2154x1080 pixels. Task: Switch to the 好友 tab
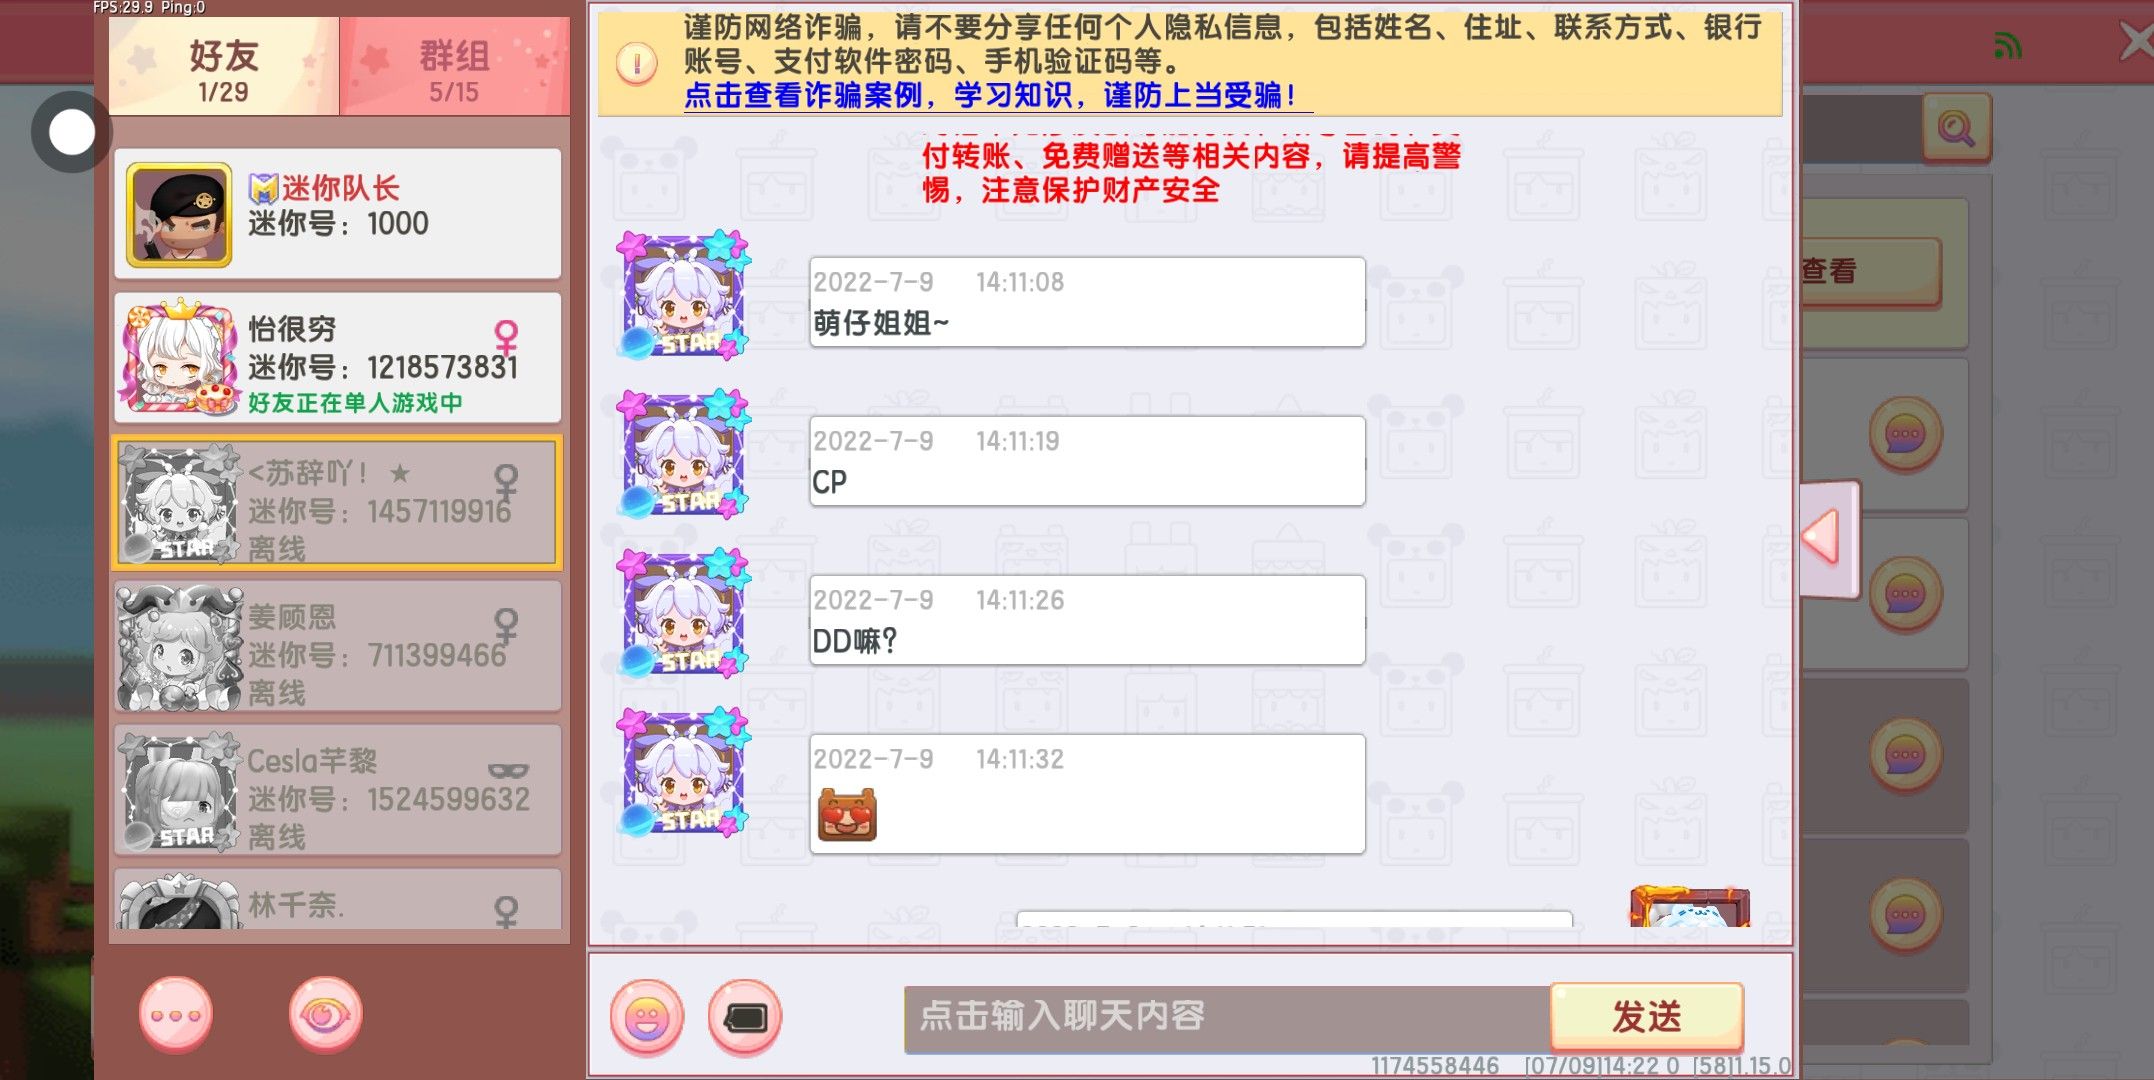pos(224,67)
